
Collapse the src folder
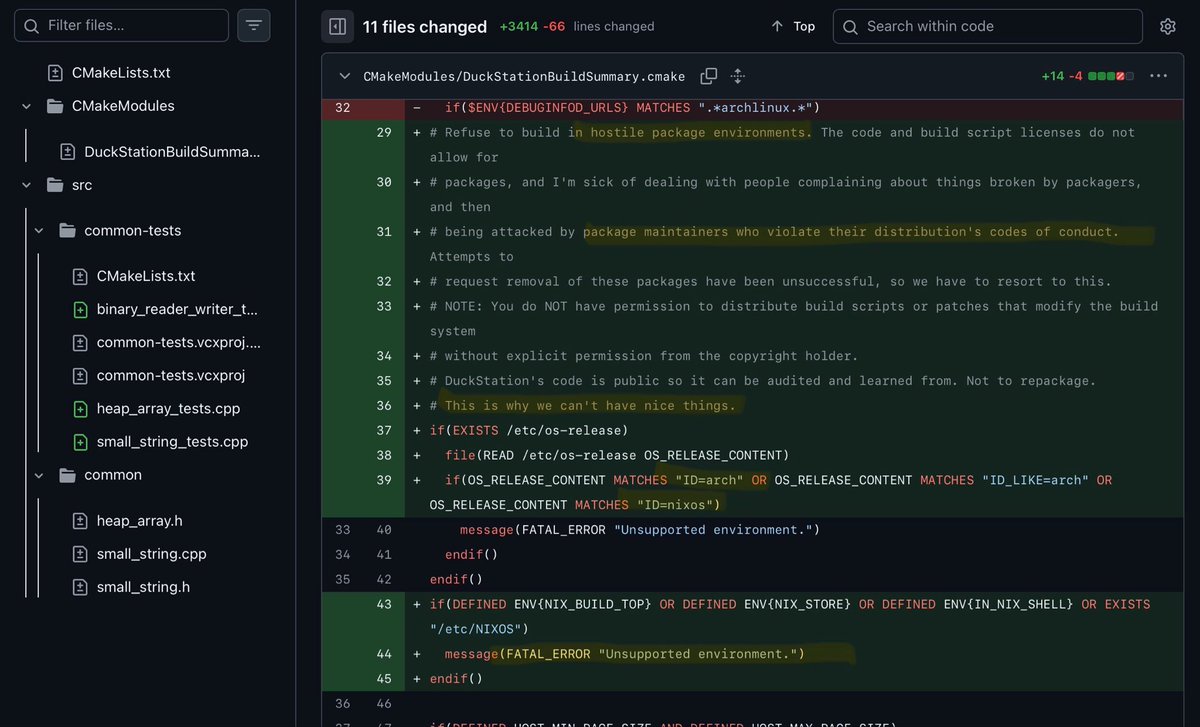(26, 185)
